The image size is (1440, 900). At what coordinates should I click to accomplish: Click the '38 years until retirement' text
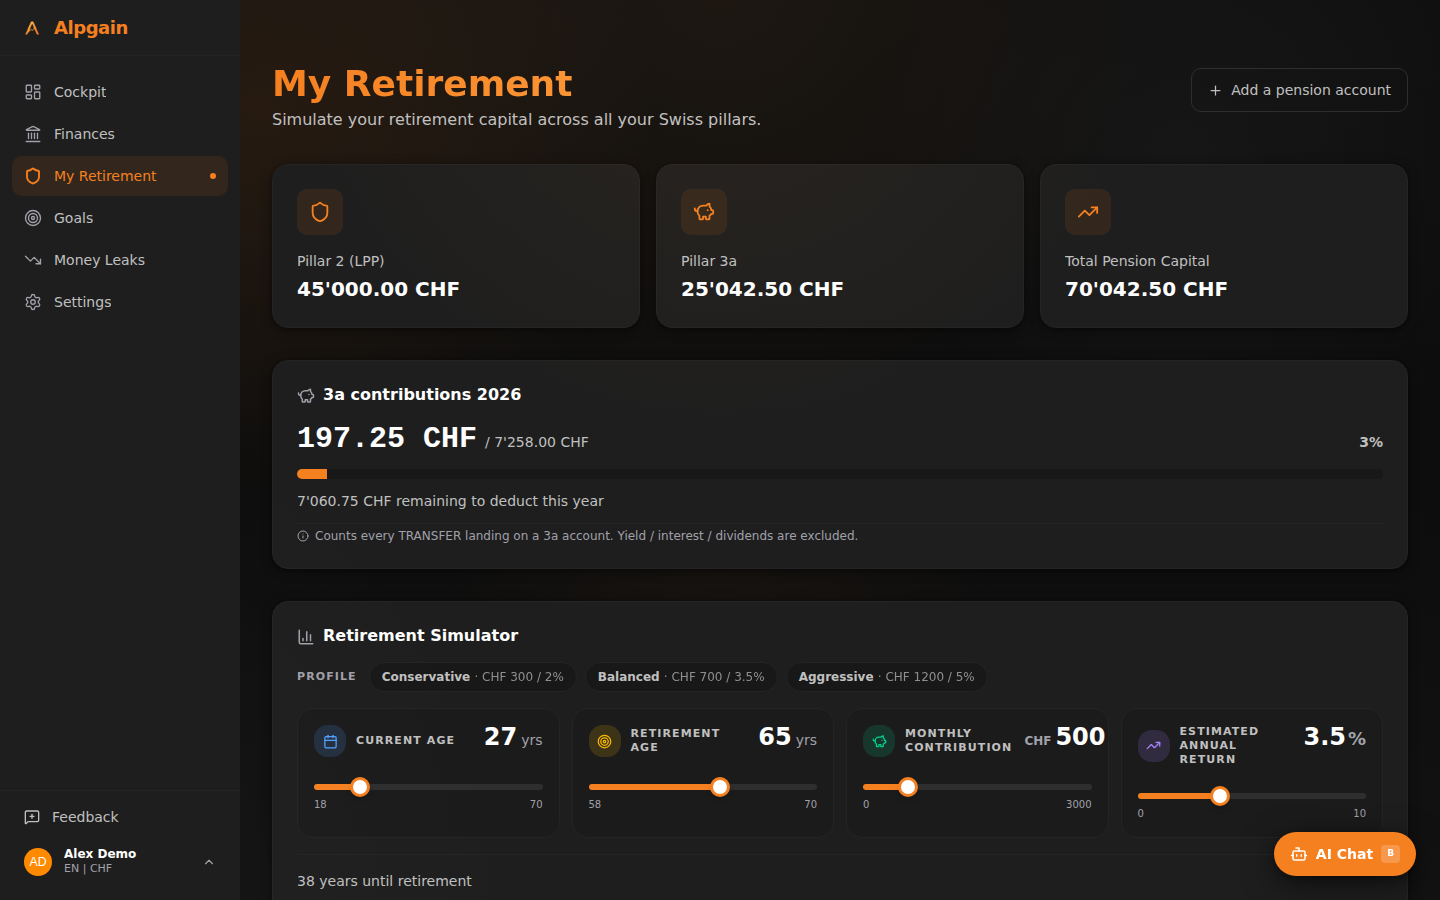[384, 881]
